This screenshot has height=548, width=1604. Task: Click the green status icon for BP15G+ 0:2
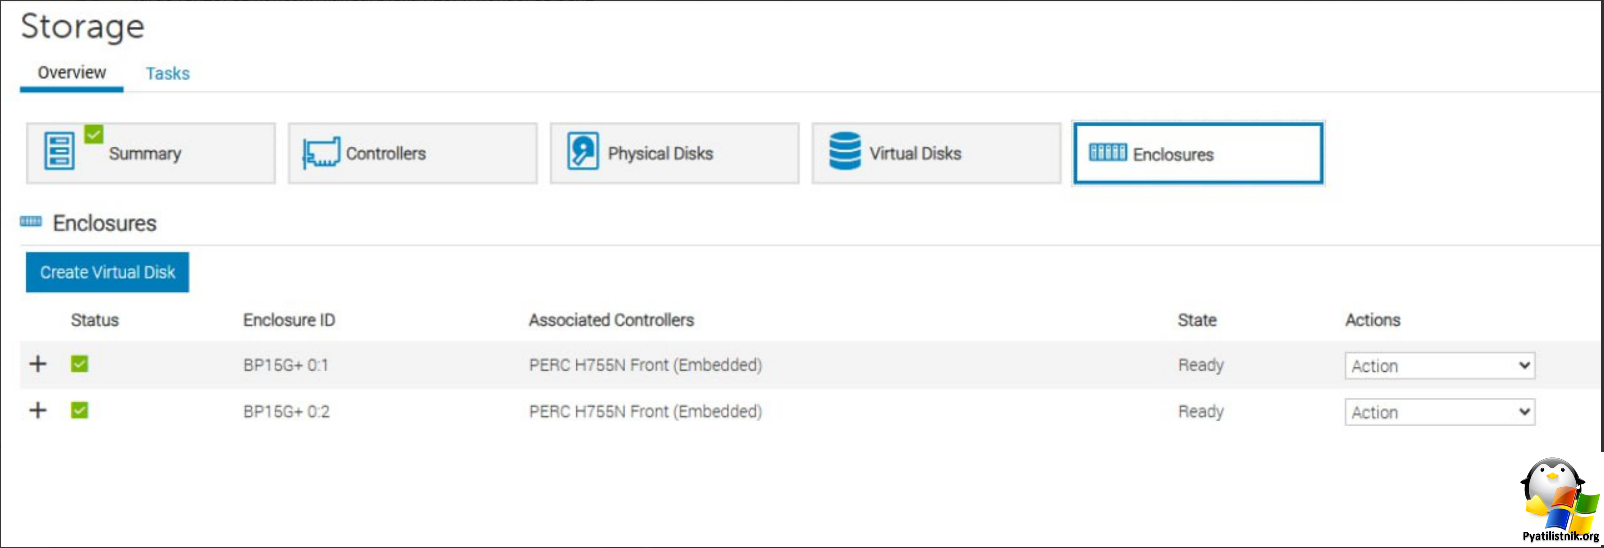(80, 410)
